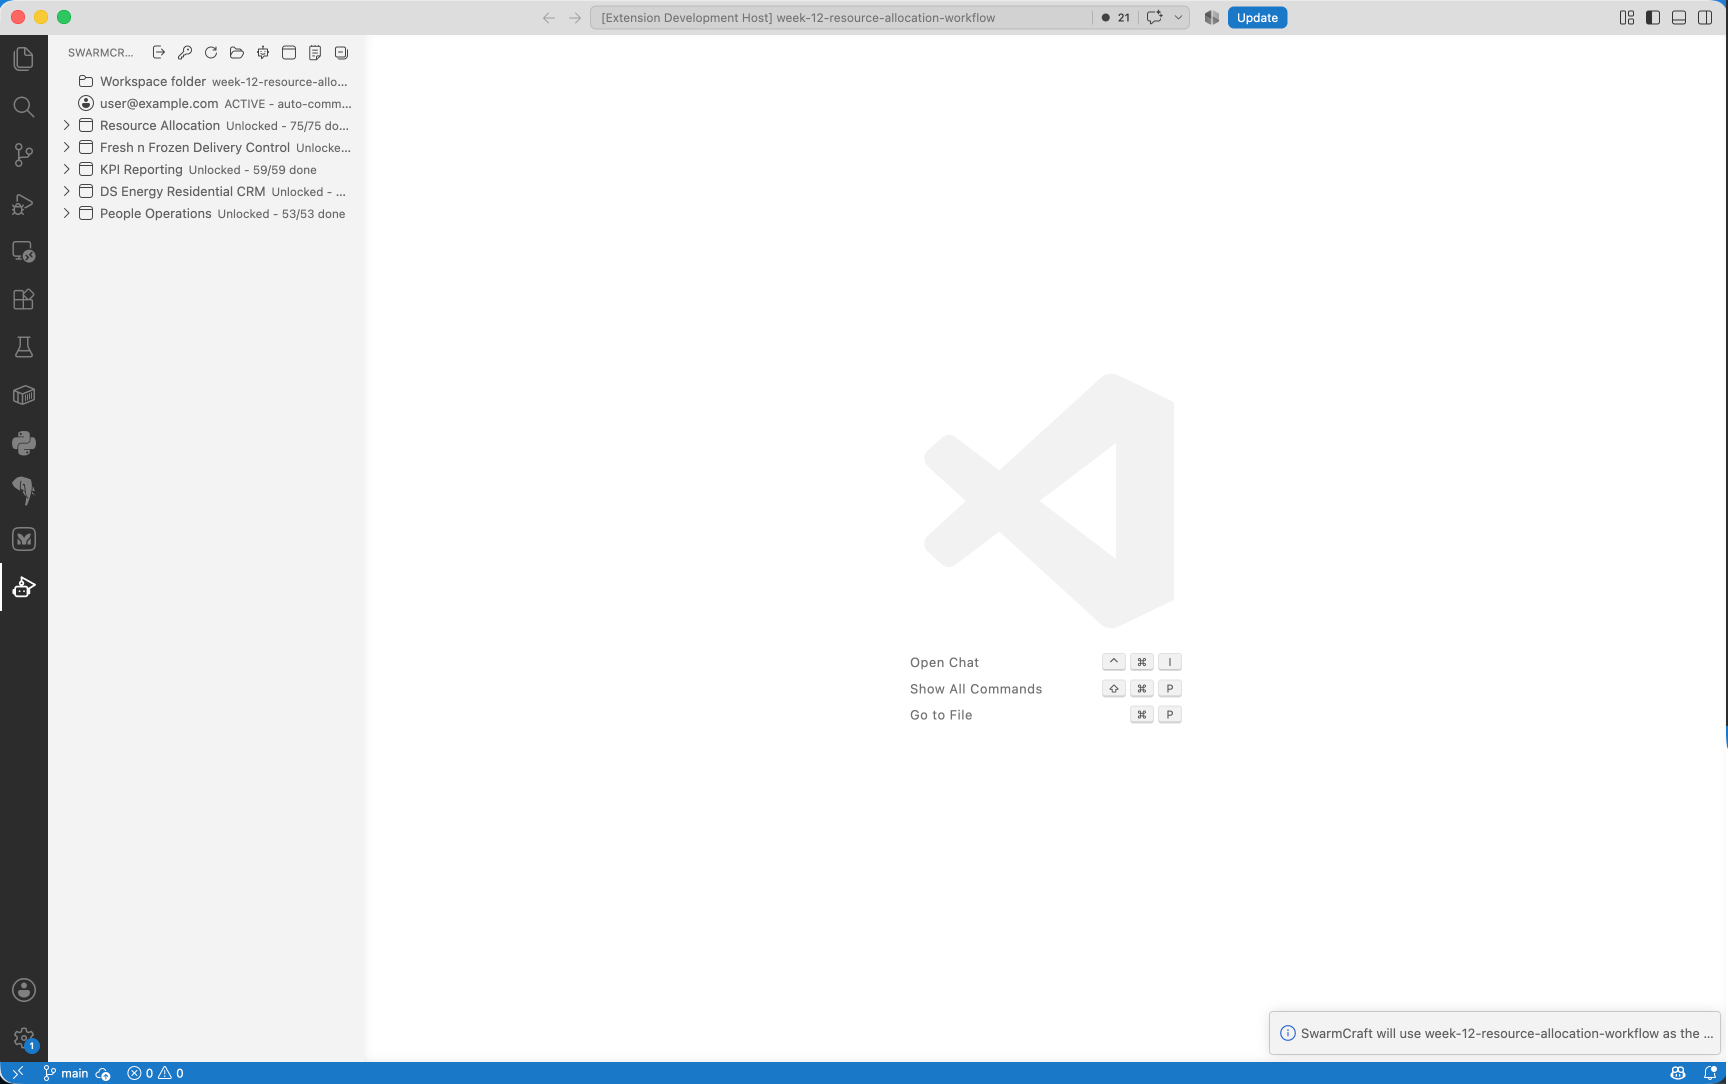Viewport: 1728px width, 1084px height.
Task: Open the Accounts menu icon
Action: [24, 990]
